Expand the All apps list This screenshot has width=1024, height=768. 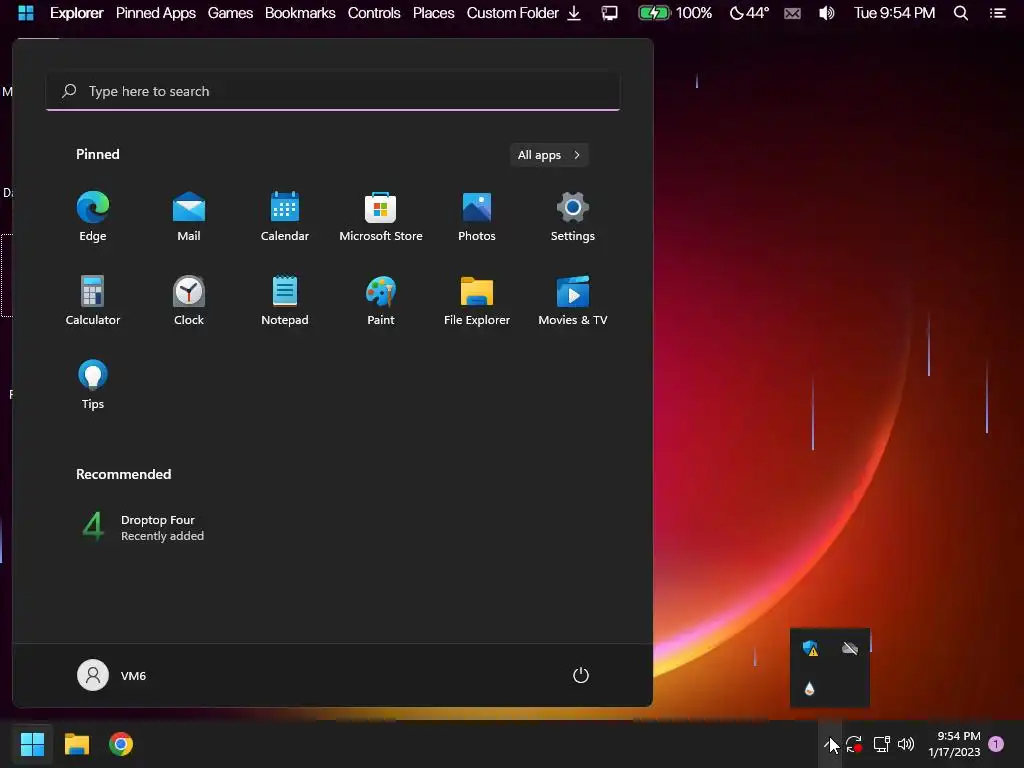coord(549,155)
